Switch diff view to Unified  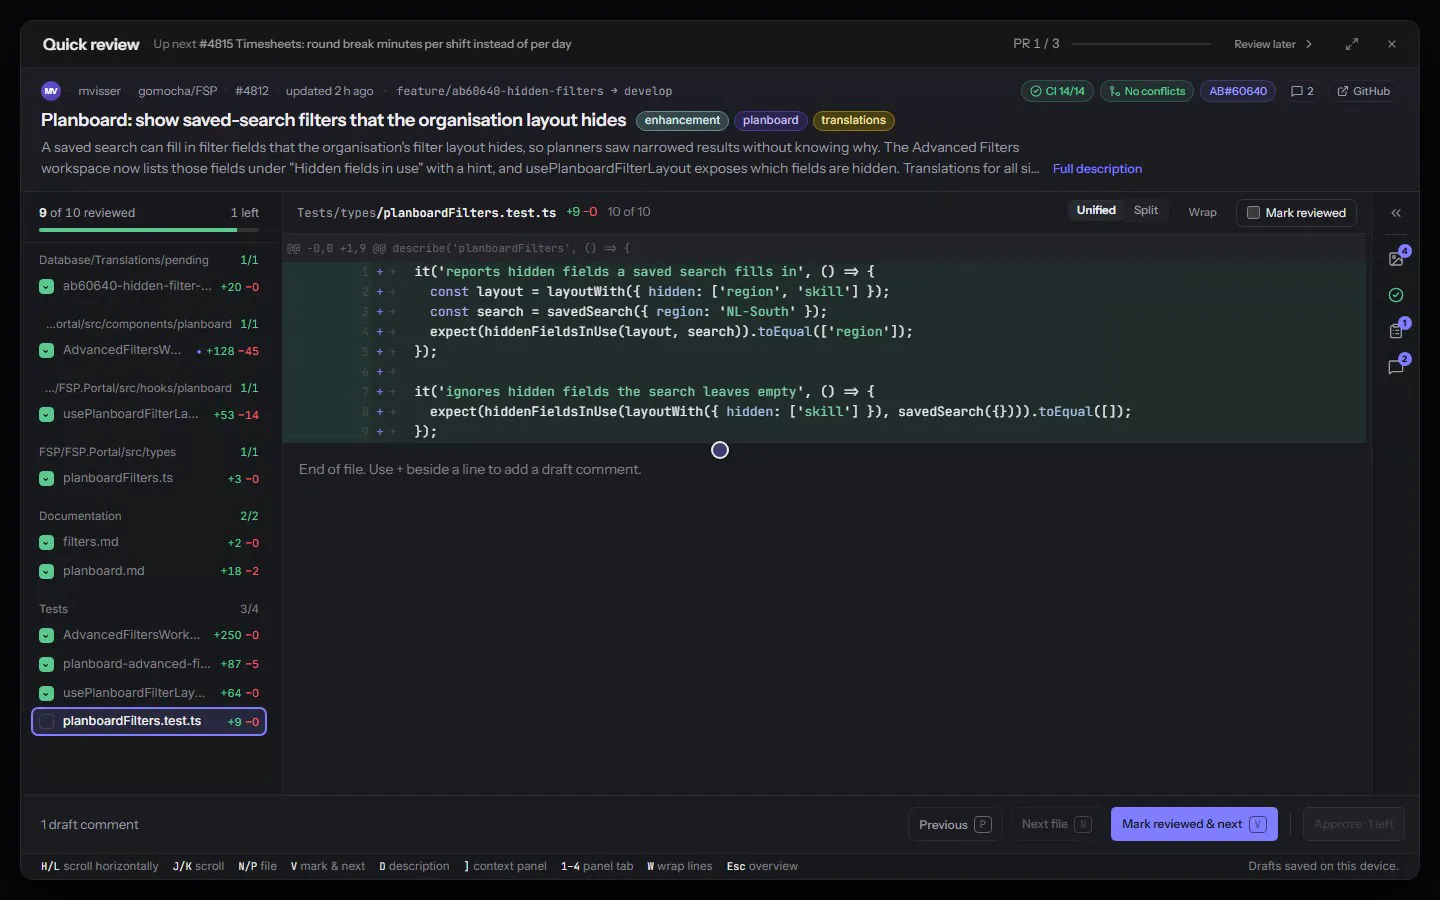pos(1096,211)
